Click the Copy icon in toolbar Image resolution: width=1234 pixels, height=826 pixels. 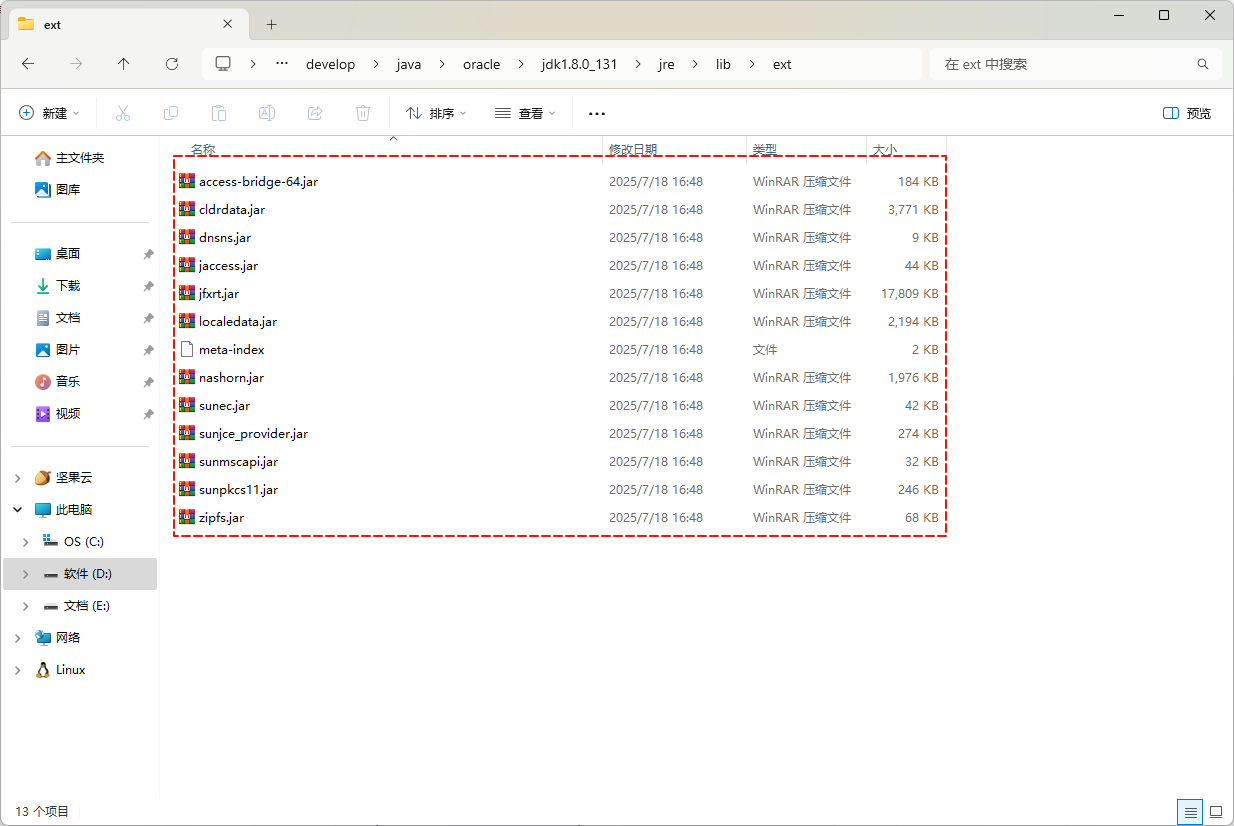(x=171, y=114)
